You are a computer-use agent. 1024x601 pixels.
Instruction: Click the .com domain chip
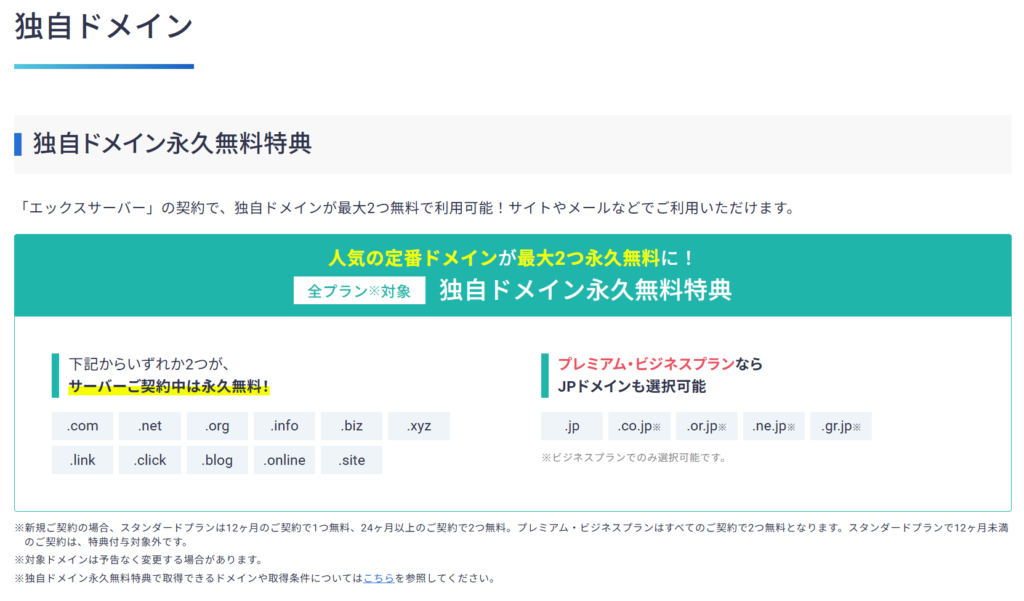[82, 426]
